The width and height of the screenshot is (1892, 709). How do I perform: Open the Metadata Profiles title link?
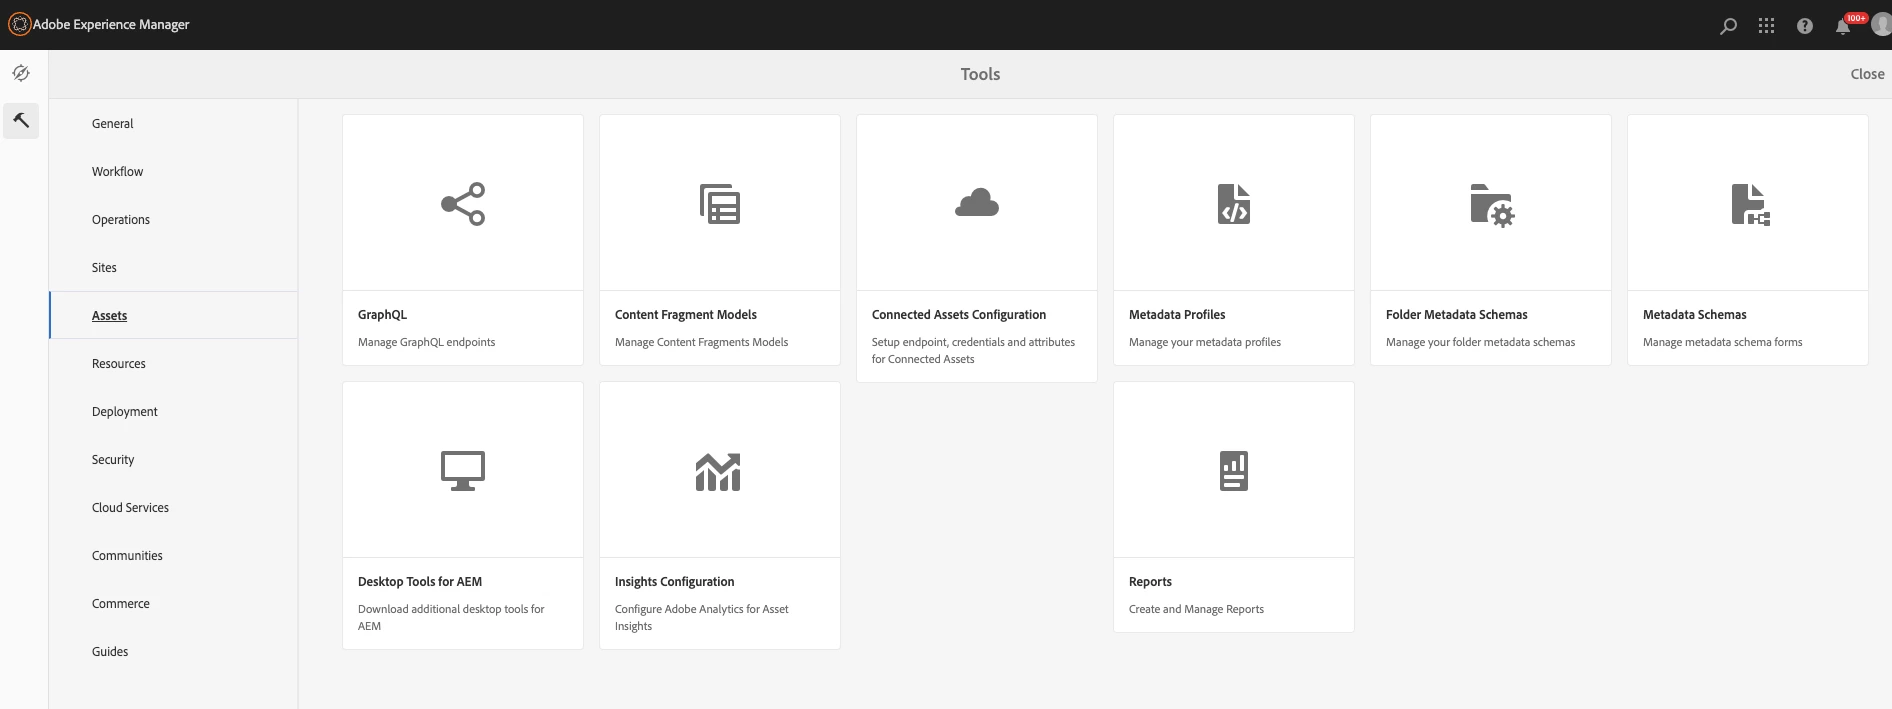pos(1177,315)
